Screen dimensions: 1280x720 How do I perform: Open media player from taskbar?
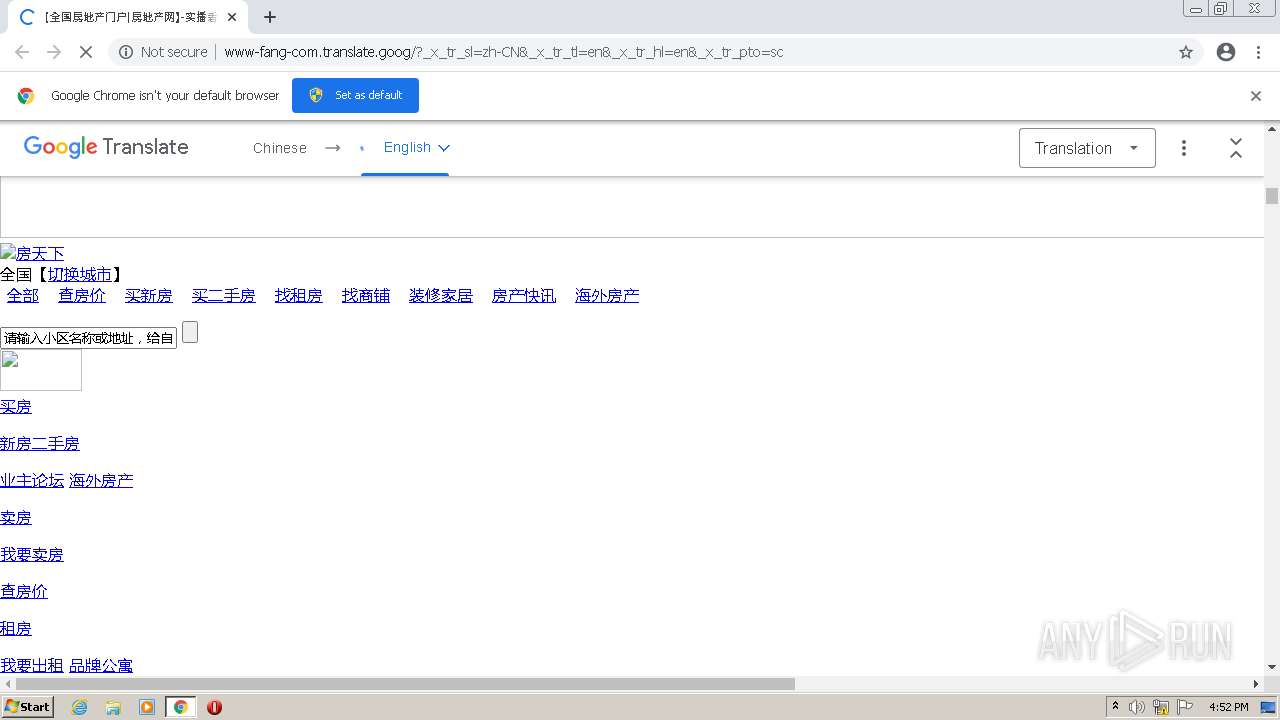(147, 707)
